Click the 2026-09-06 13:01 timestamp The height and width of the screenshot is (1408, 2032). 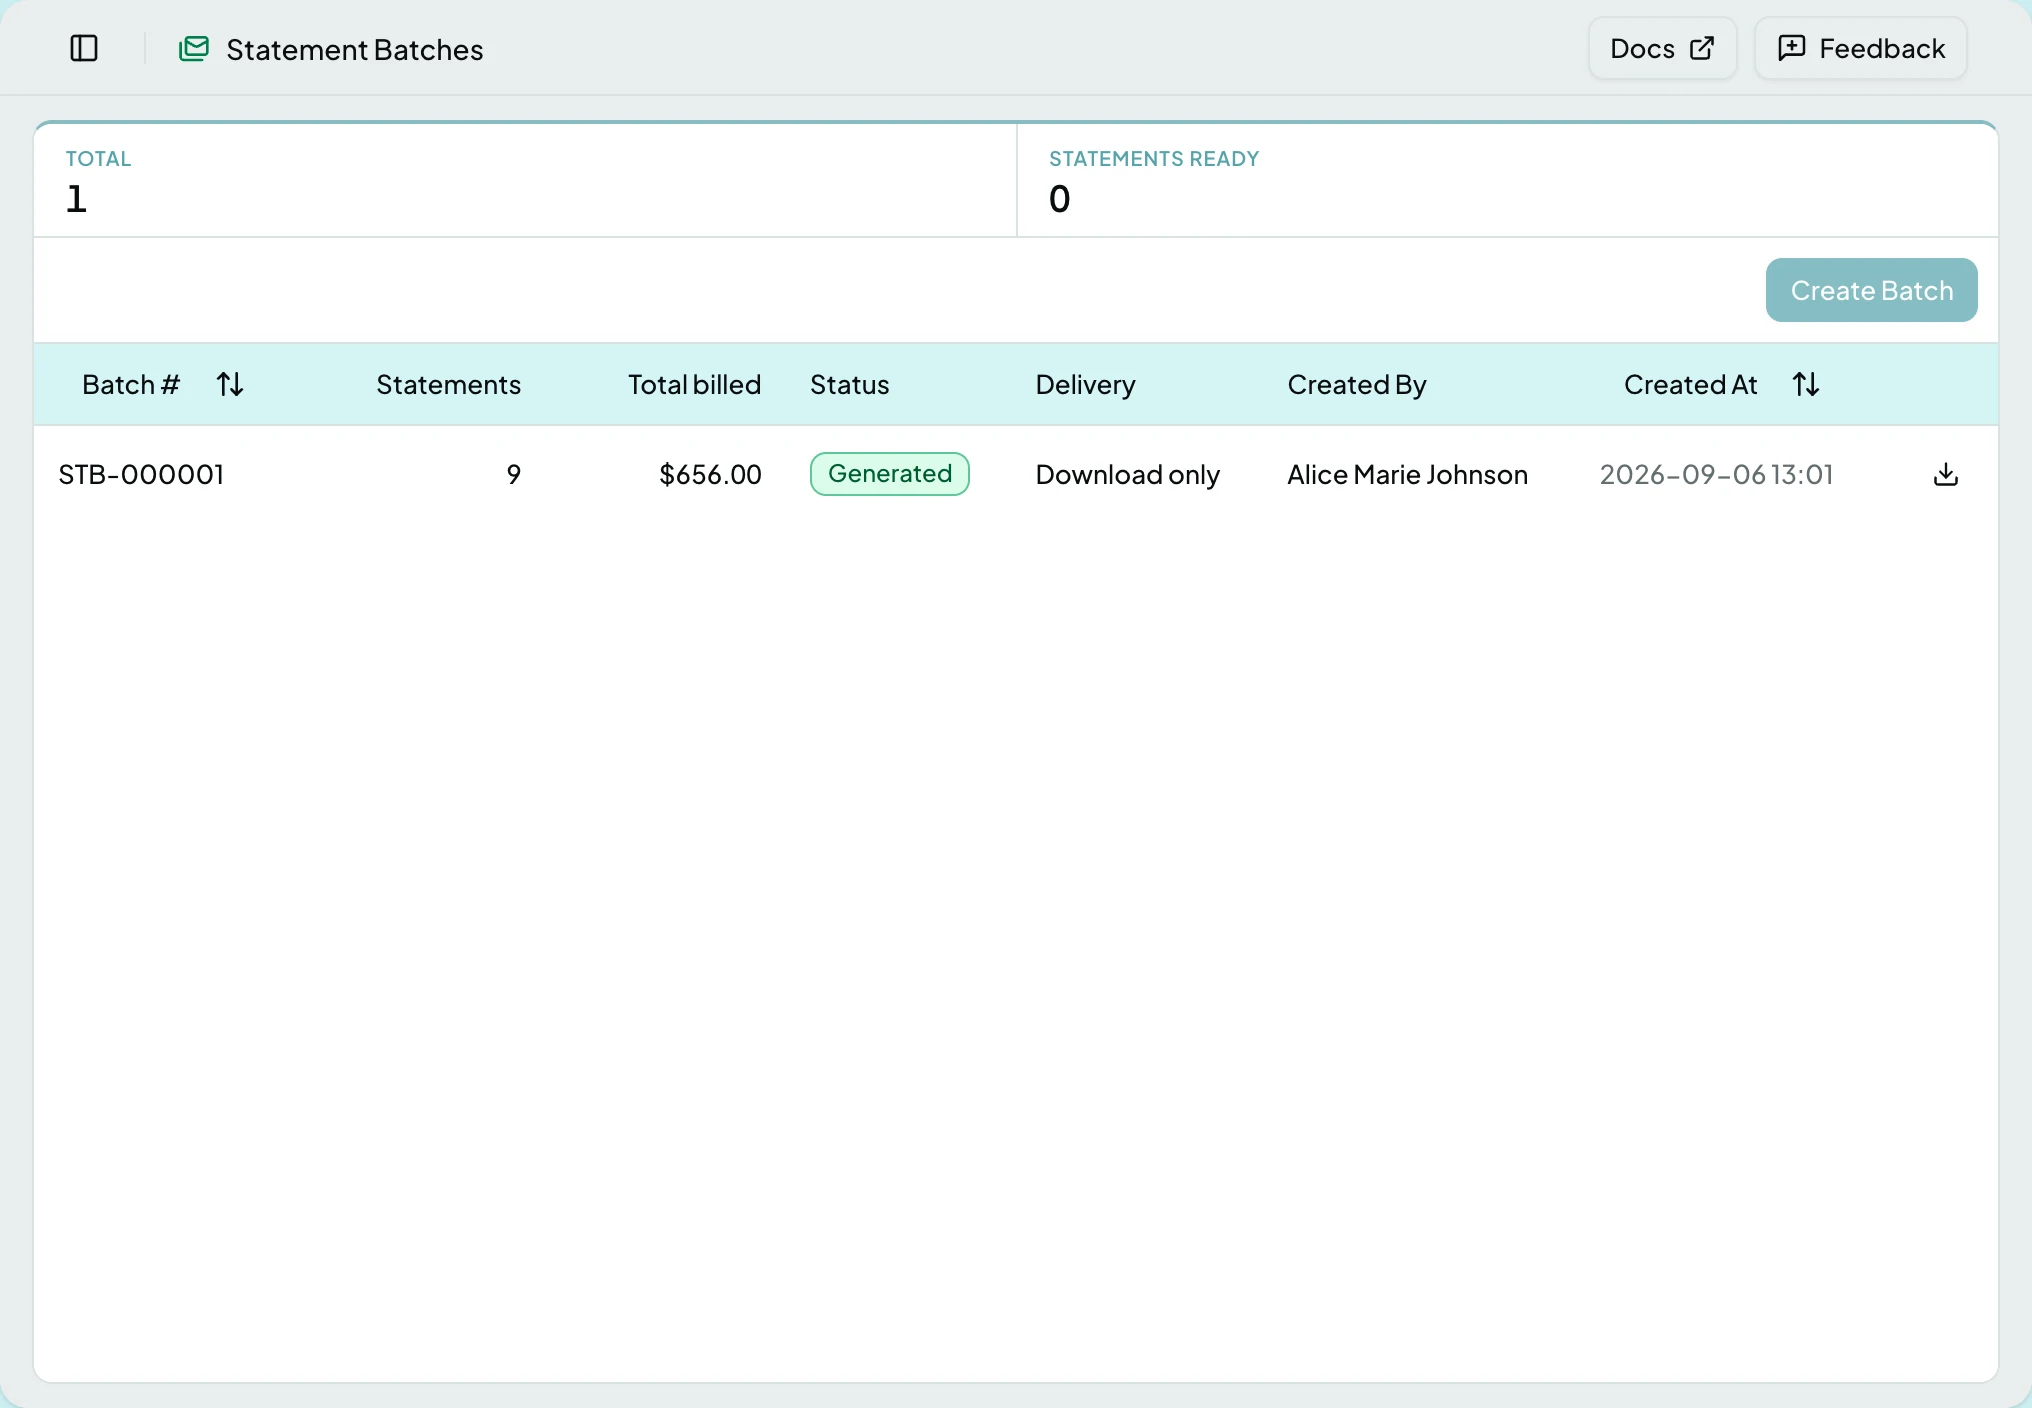pyautogui.click(x=1717, y=474)
